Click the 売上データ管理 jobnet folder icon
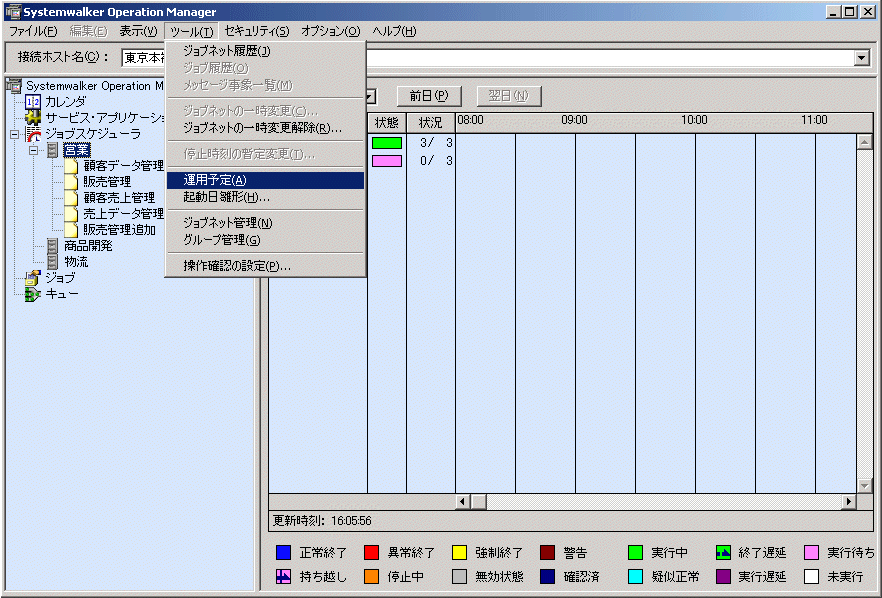Screen dimensions: 882x598 71,214
